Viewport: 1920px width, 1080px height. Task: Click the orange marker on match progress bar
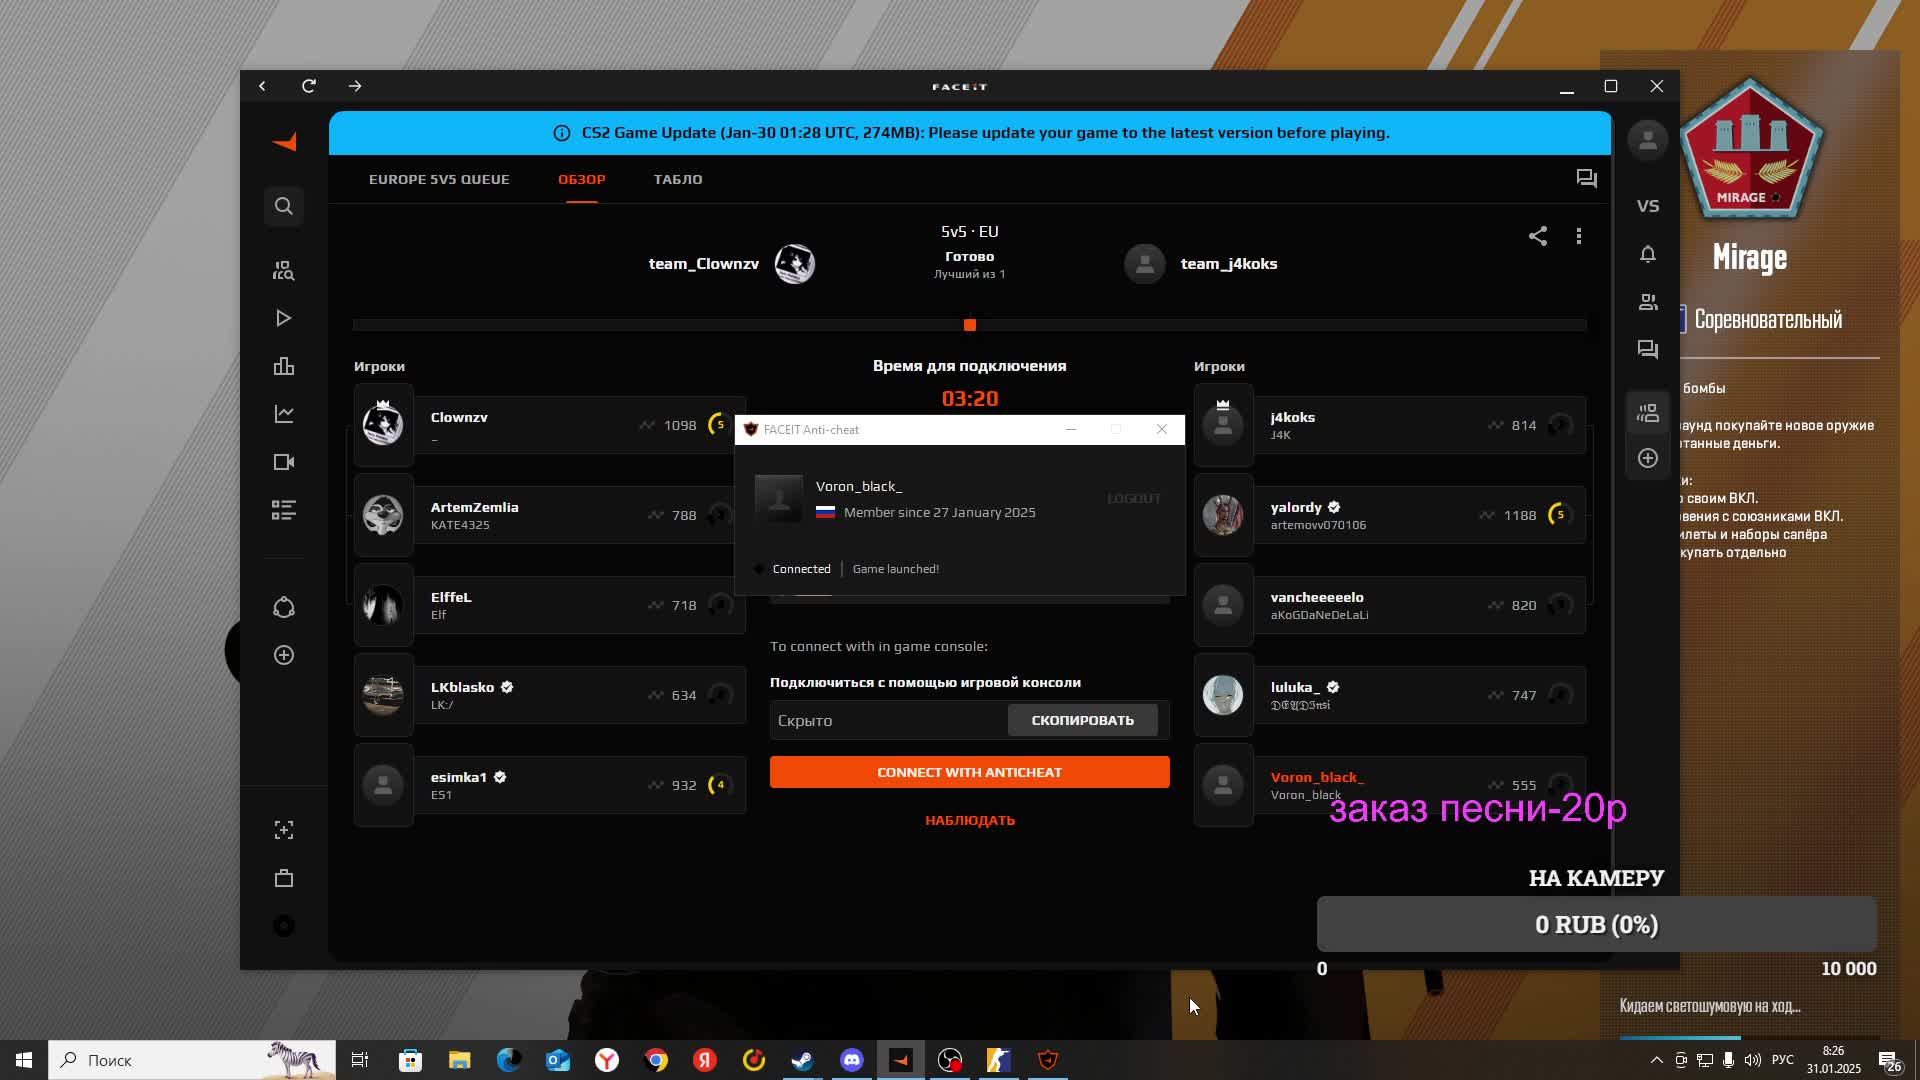pos(970,325)
